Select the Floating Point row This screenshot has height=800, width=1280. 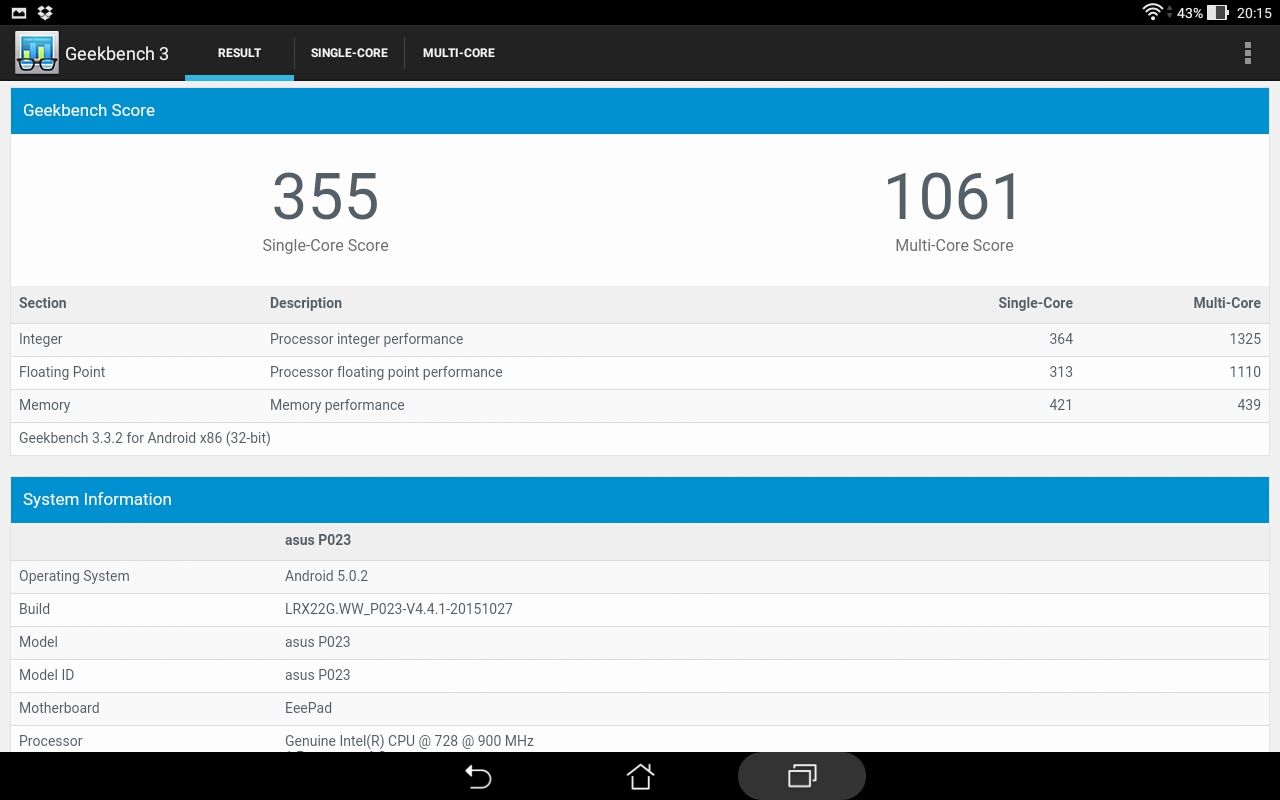[640, 372]
